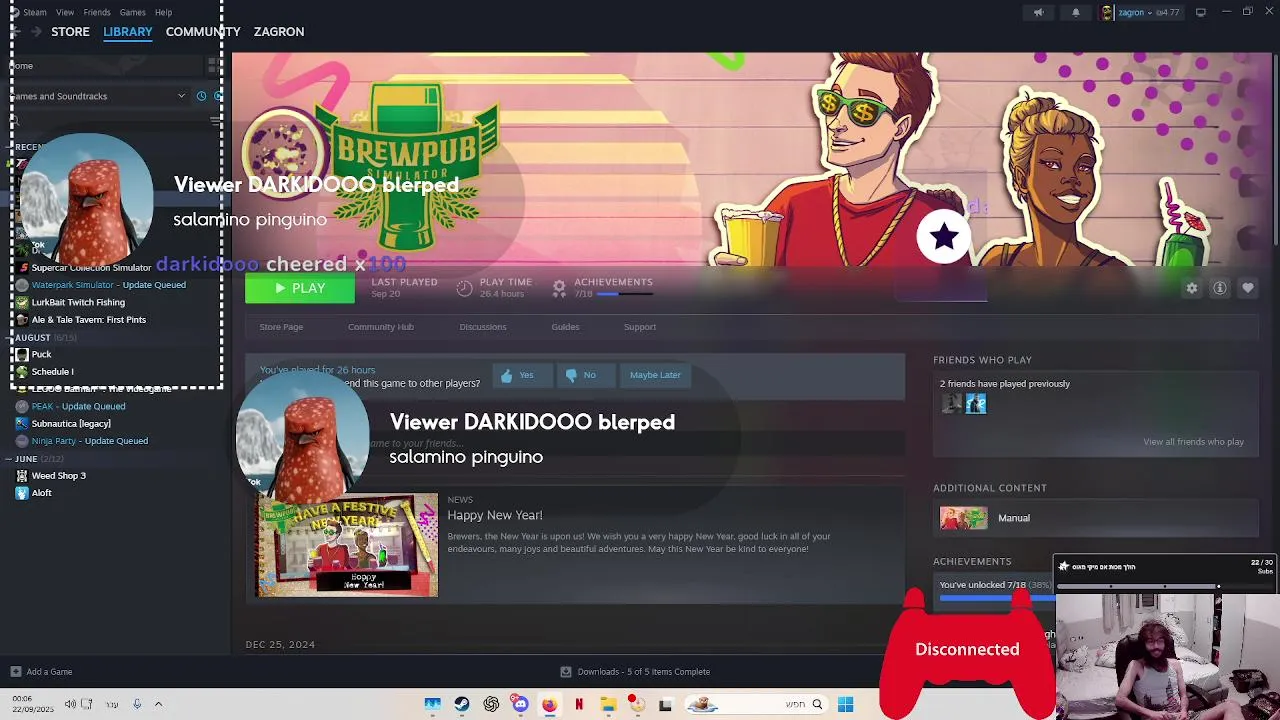
Task: Open second friend's avatar in Friends Who Play
Action: tap(976, 404)
